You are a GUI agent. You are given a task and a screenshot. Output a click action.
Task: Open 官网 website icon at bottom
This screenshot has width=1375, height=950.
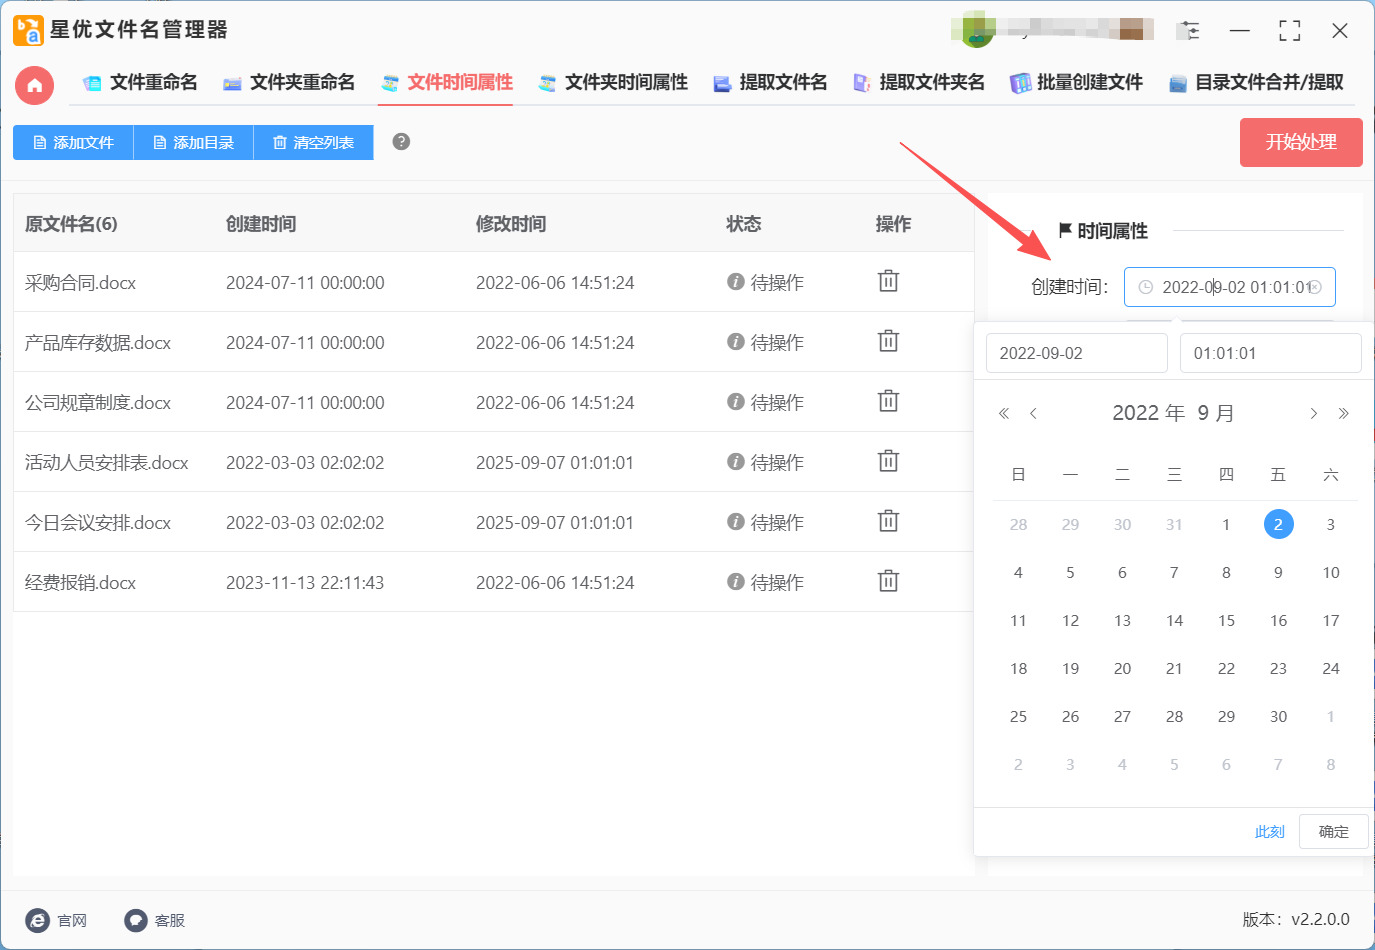pyautogui.click(x=38, y=920)
